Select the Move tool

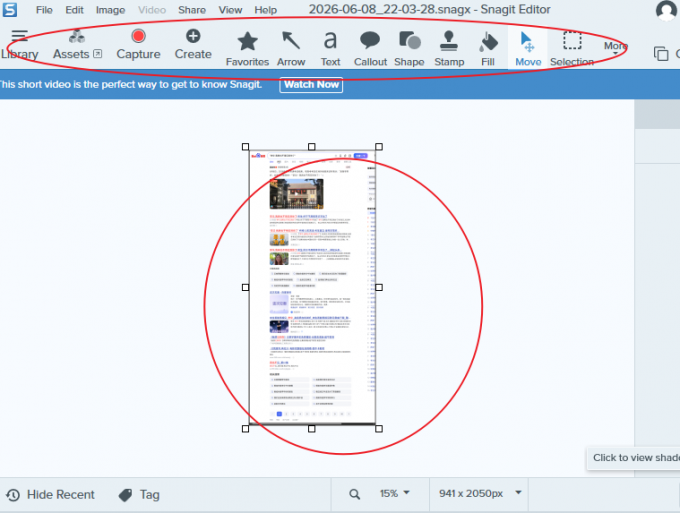point(528,49)
